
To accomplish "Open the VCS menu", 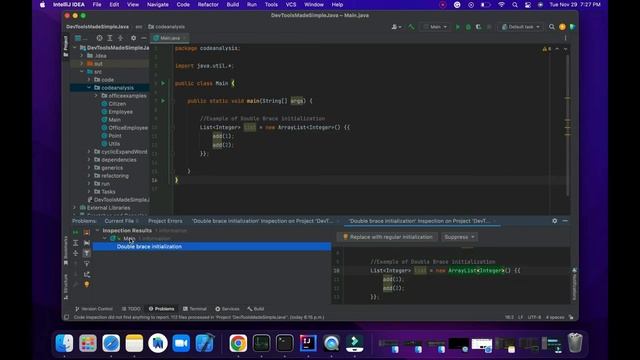I will click(291, 5).
